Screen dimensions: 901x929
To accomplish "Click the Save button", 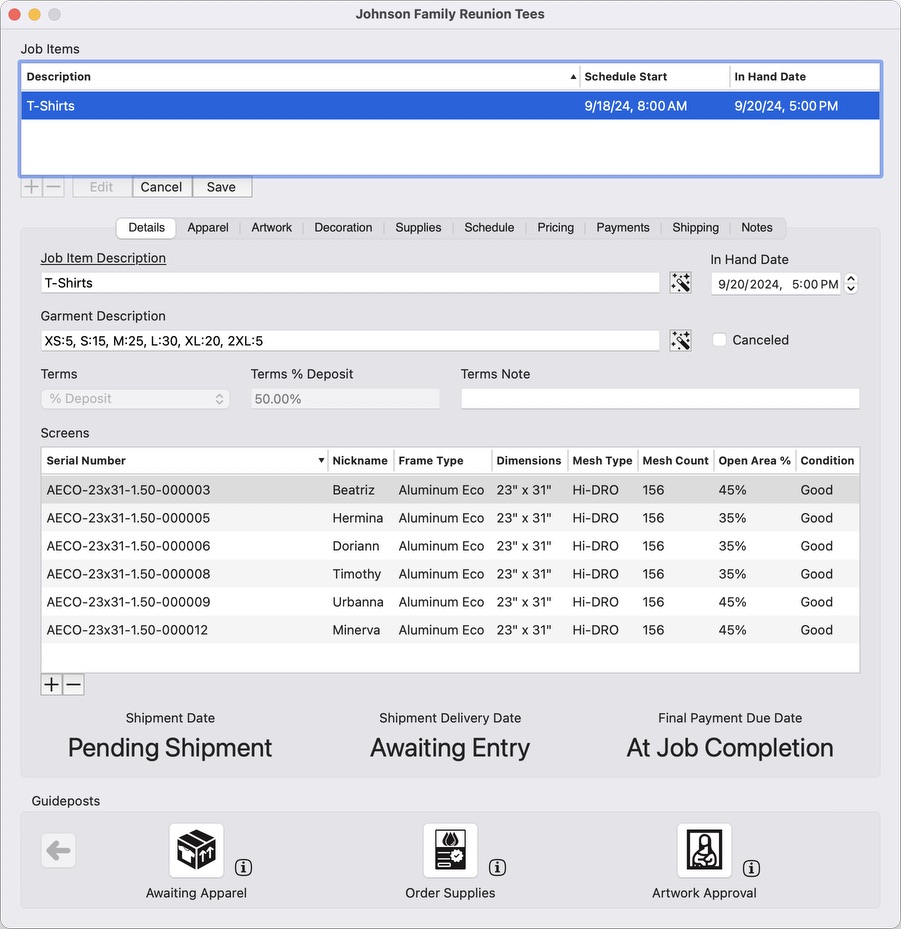I will 221,187.
